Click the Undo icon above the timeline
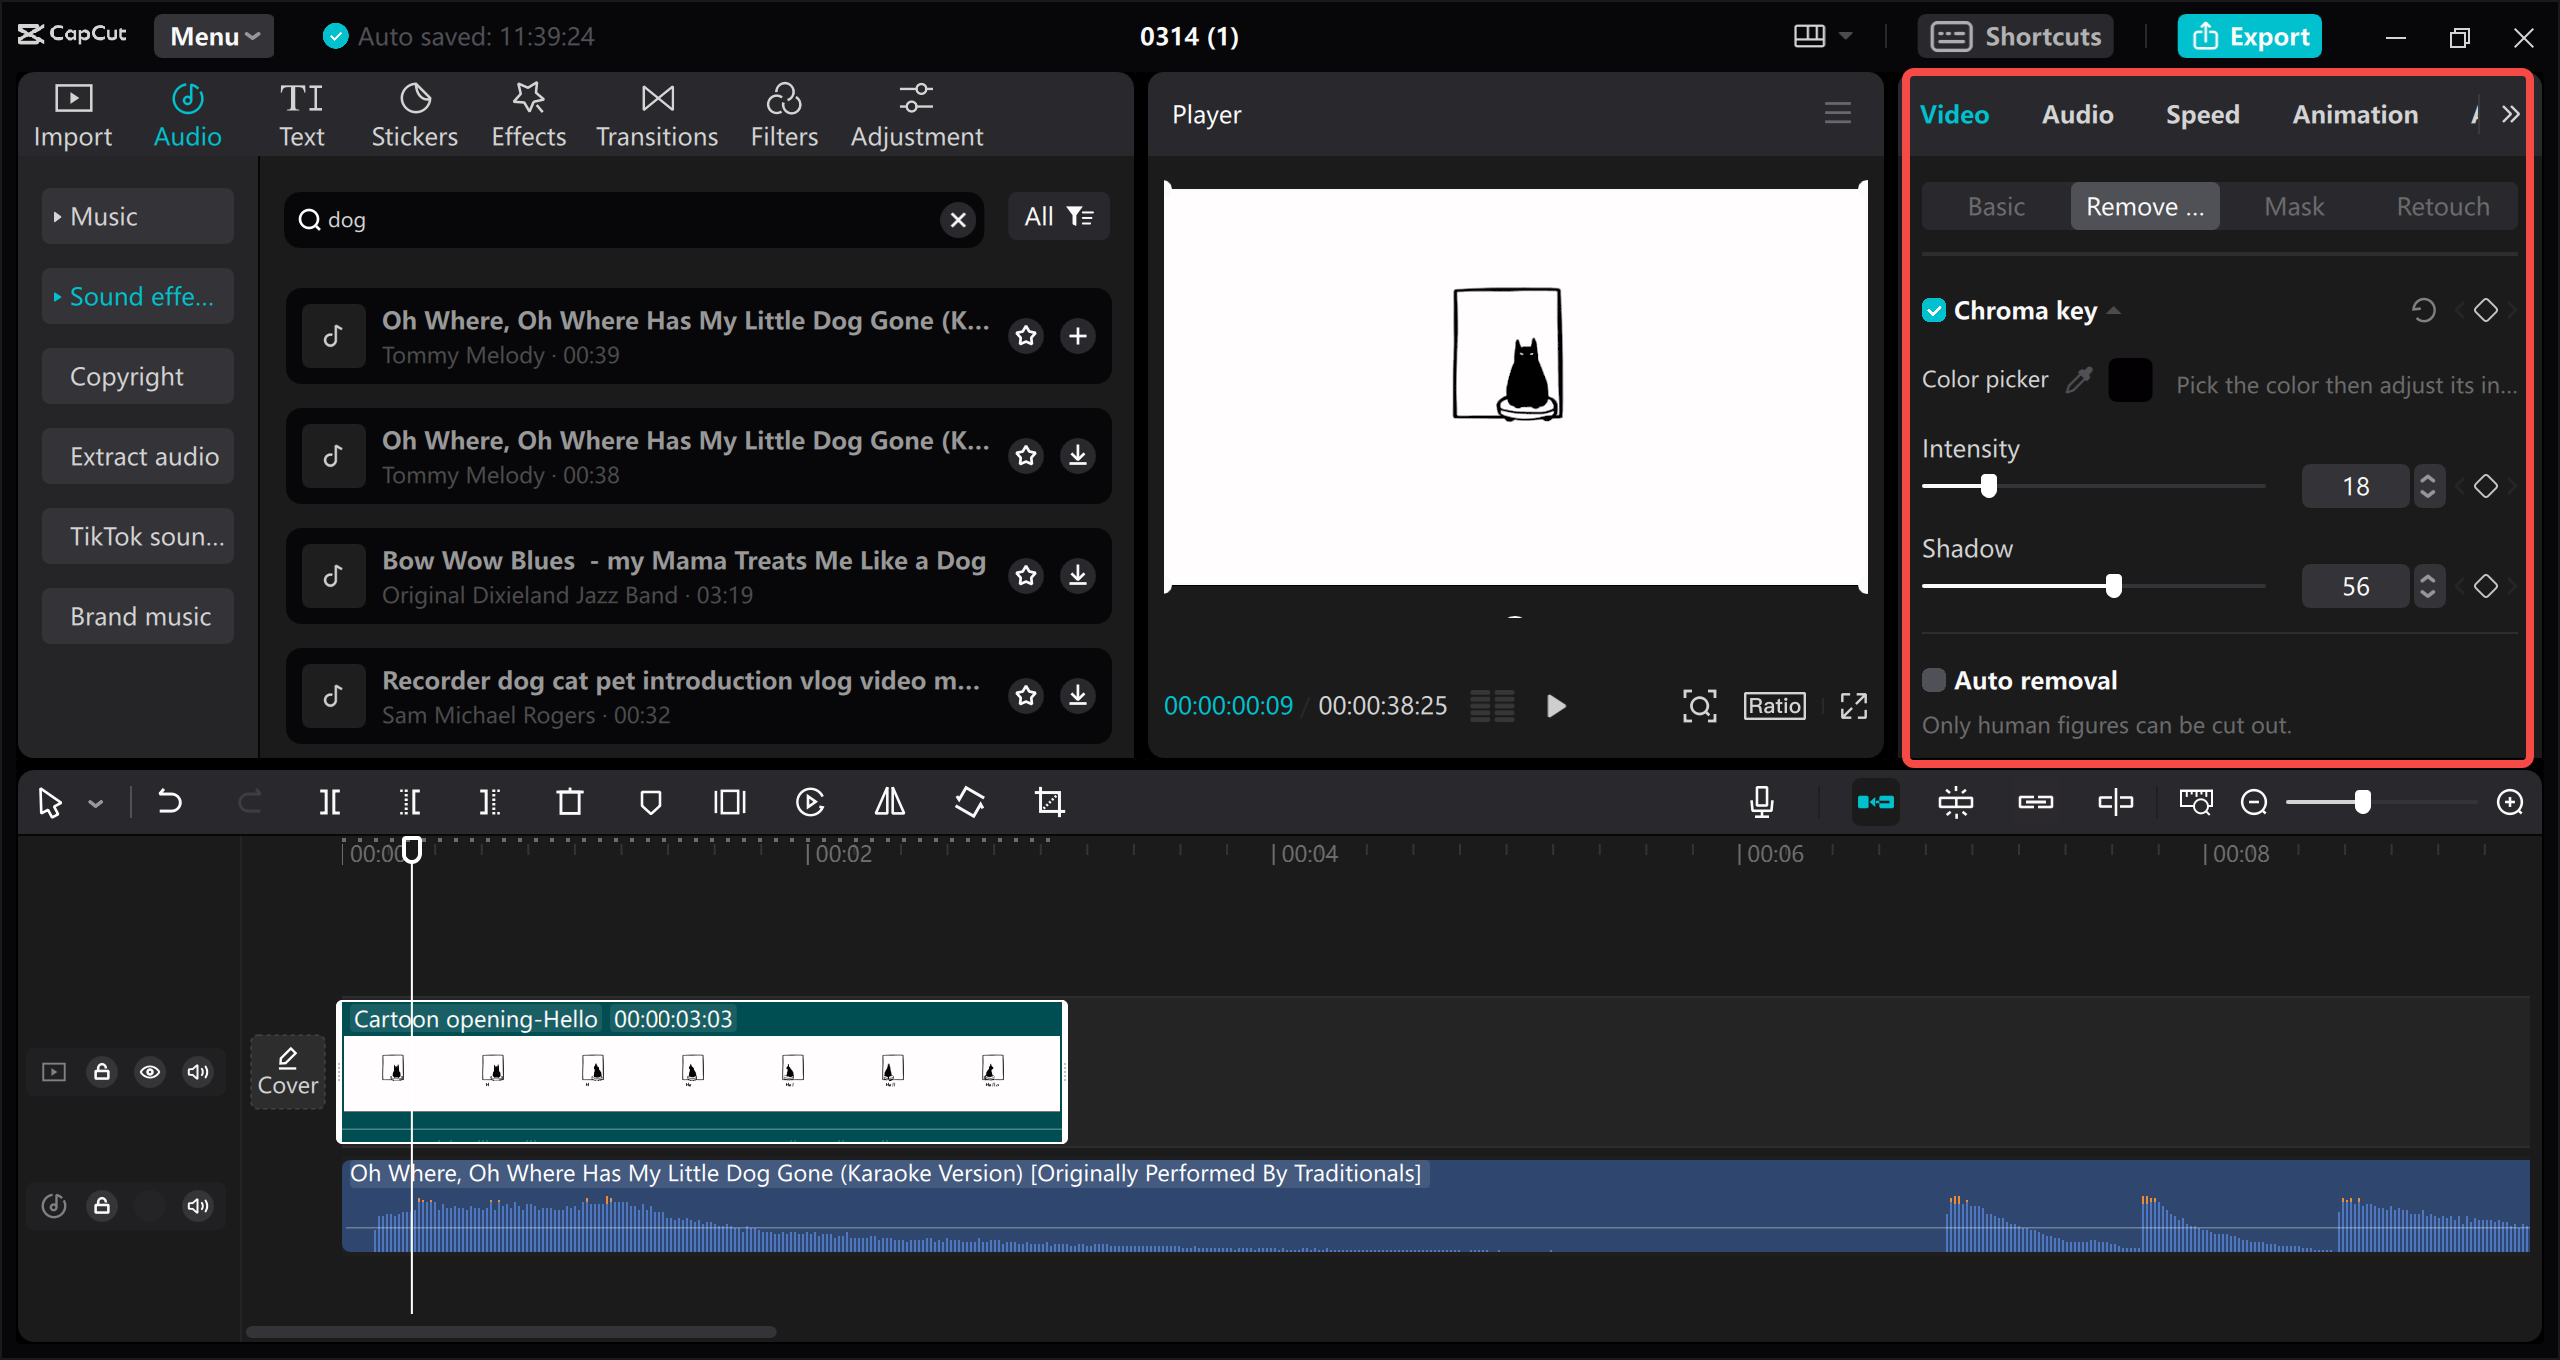The width and height of the screenshot is (2560, 1360). coord(170,801)
